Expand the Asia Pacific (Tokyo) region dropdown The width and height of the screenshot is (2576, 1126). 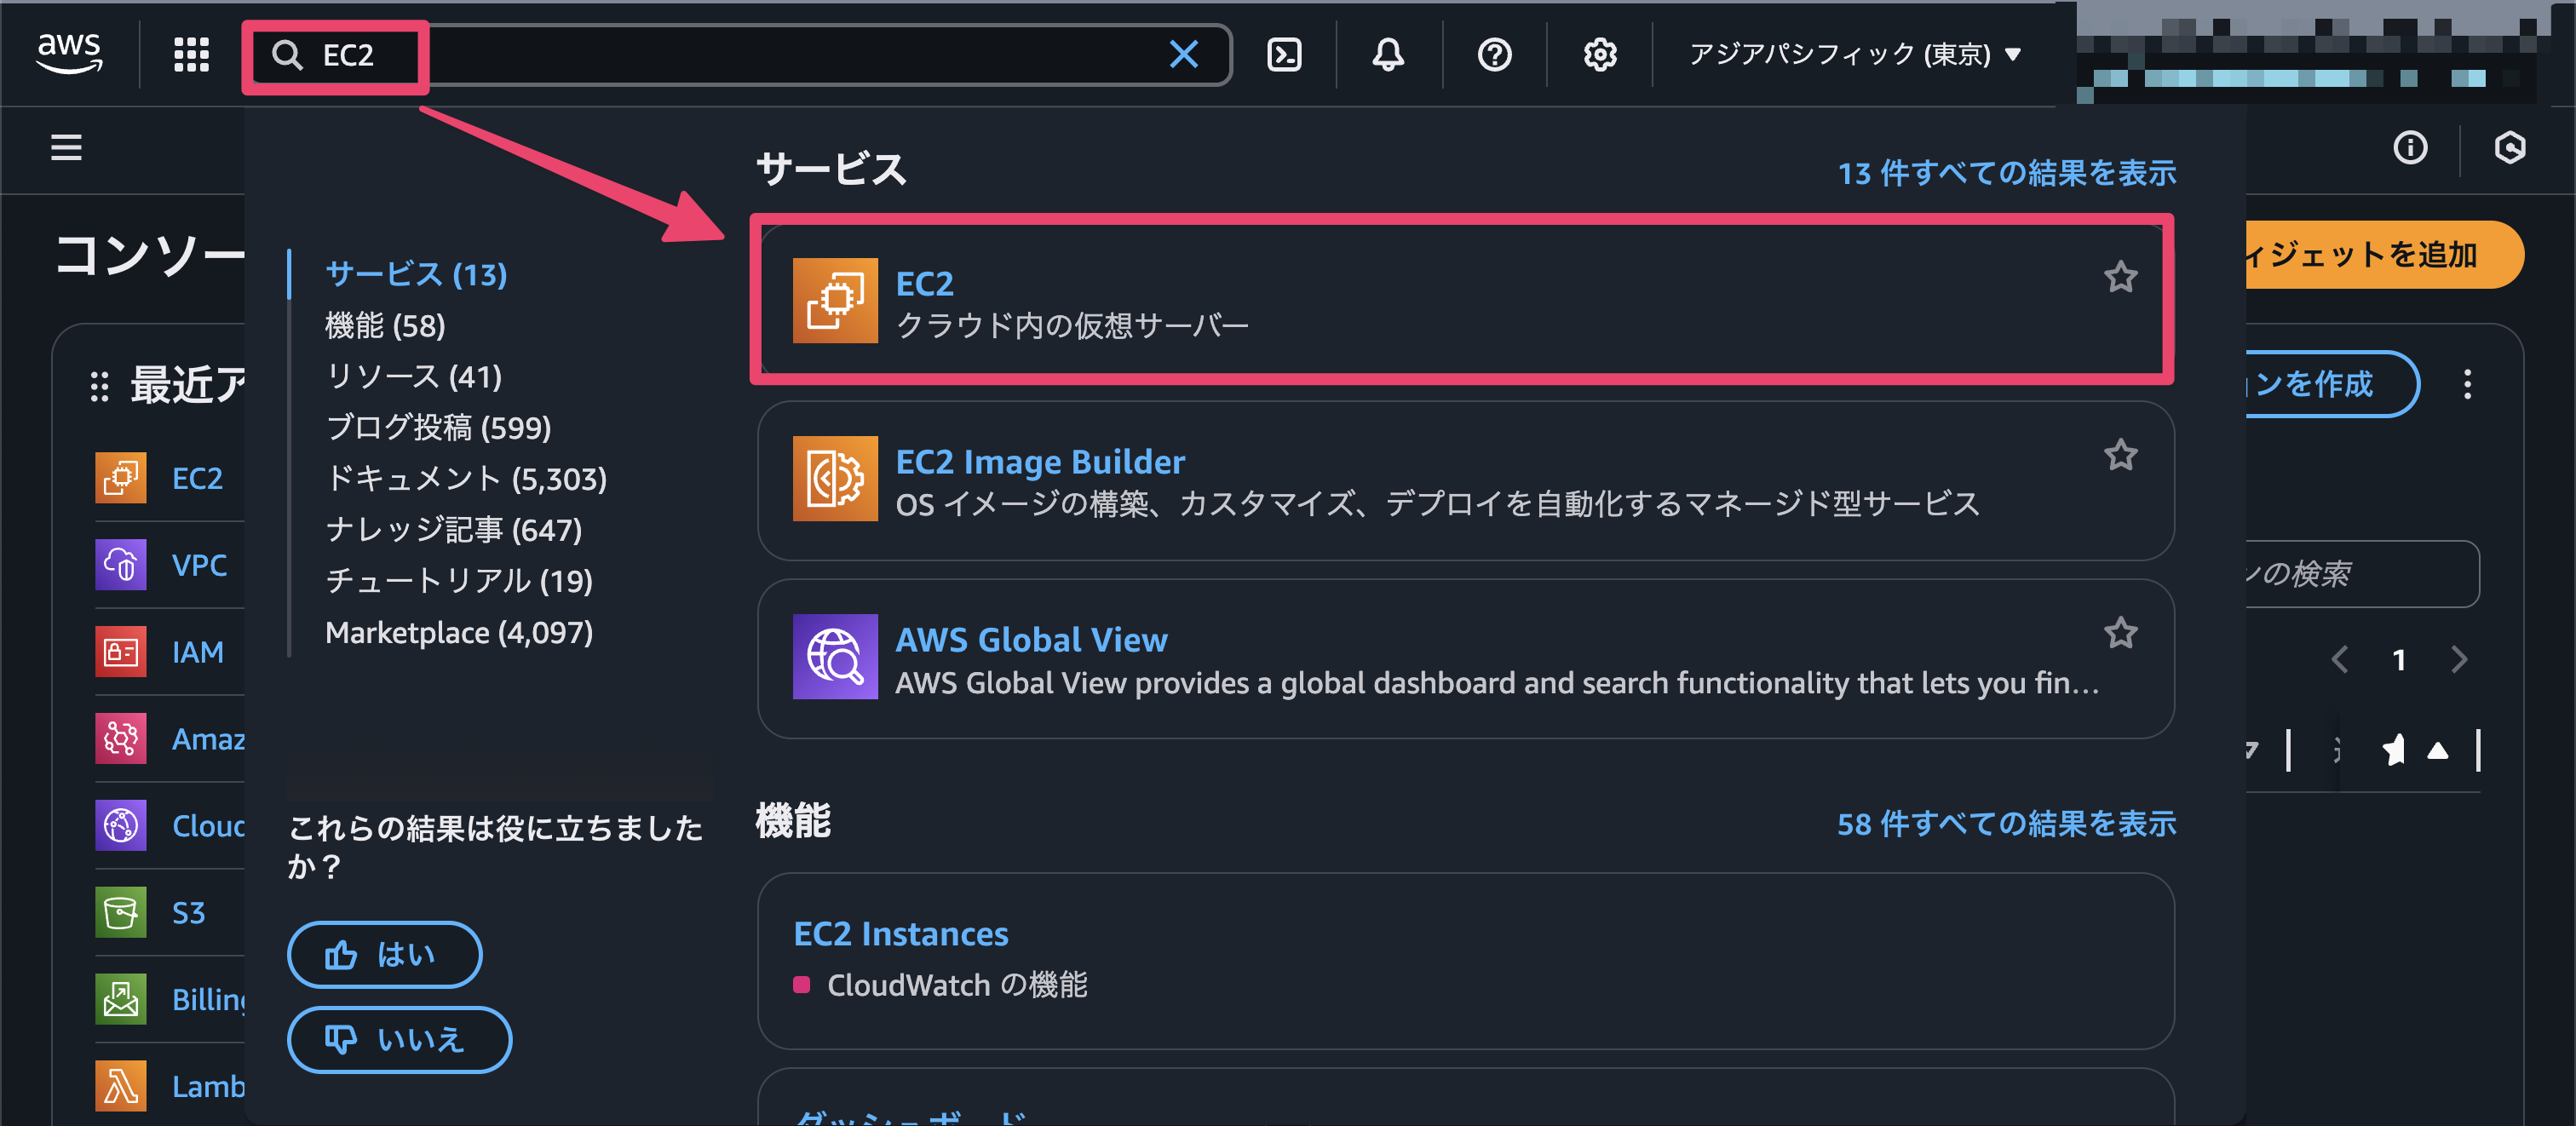coord(1854,55)
